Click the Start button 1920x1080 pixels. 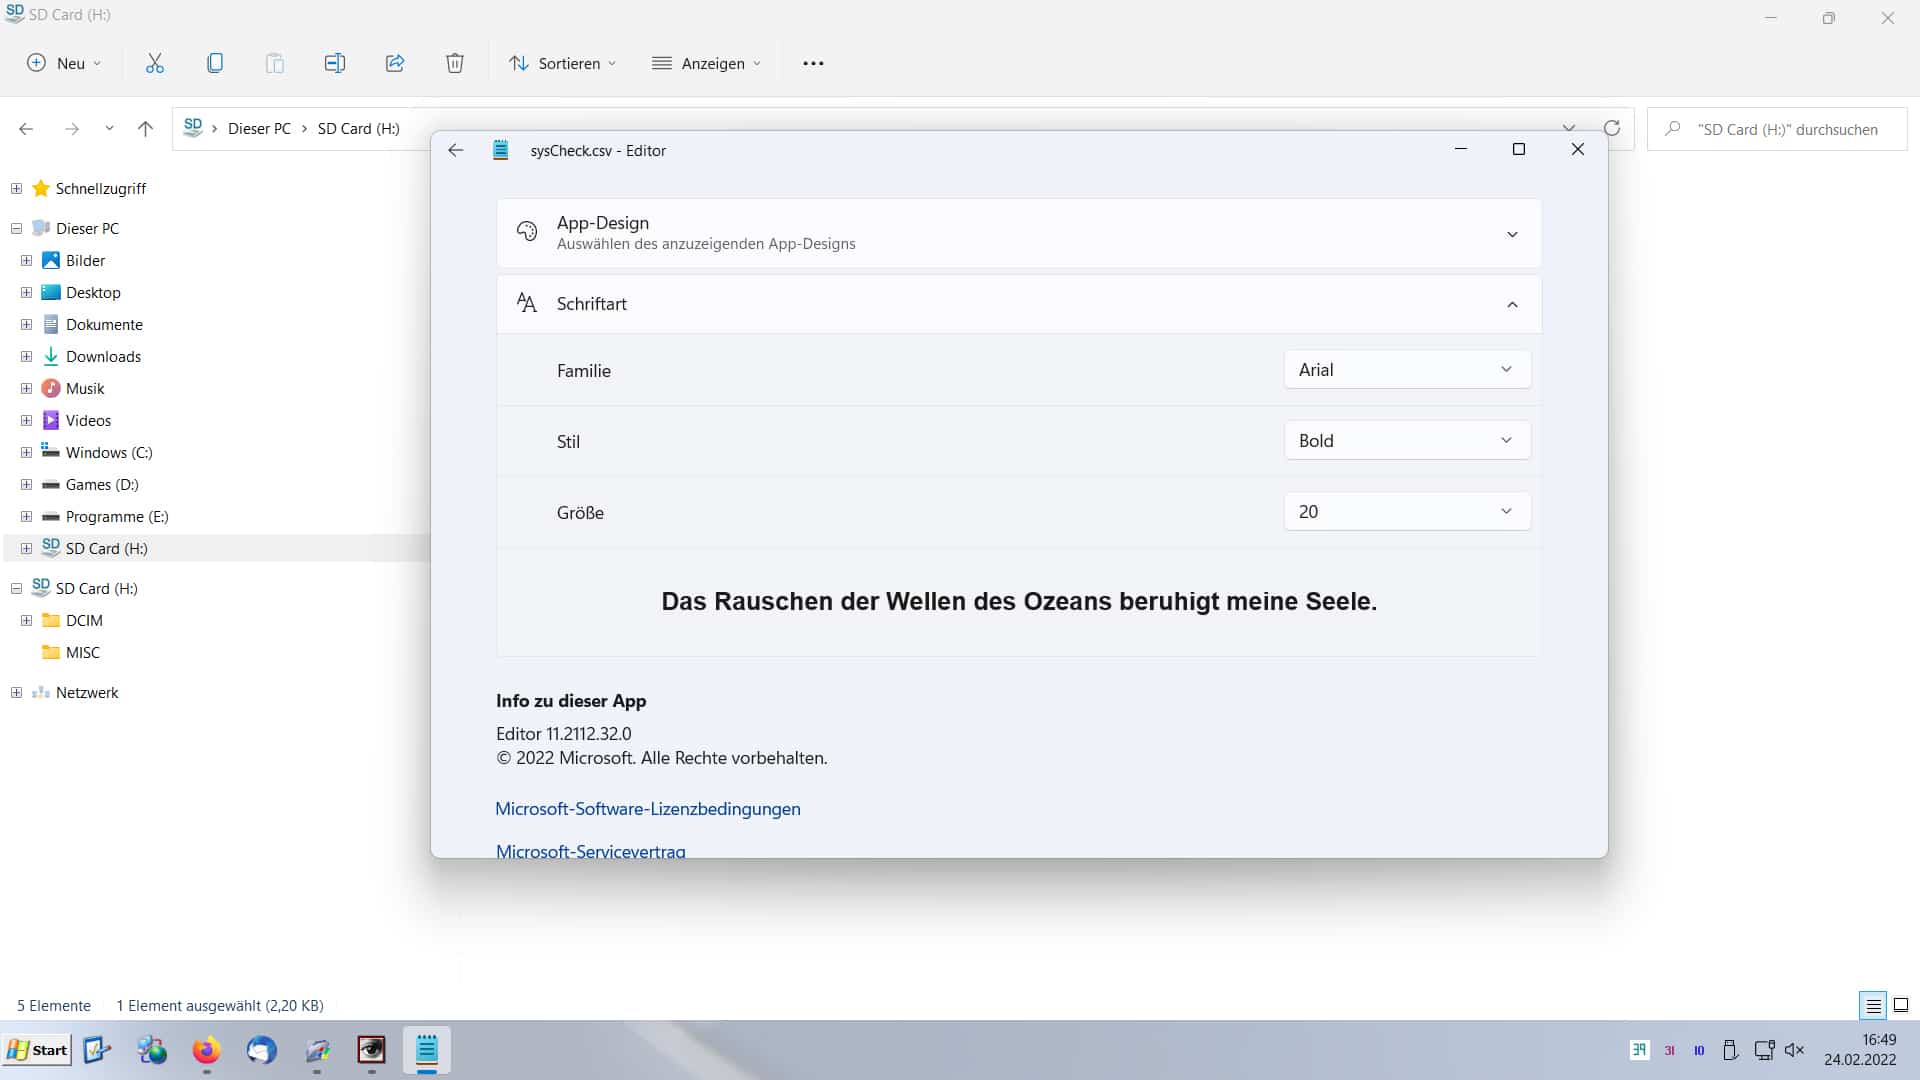pyautogui.click(x=37, y=1050)
